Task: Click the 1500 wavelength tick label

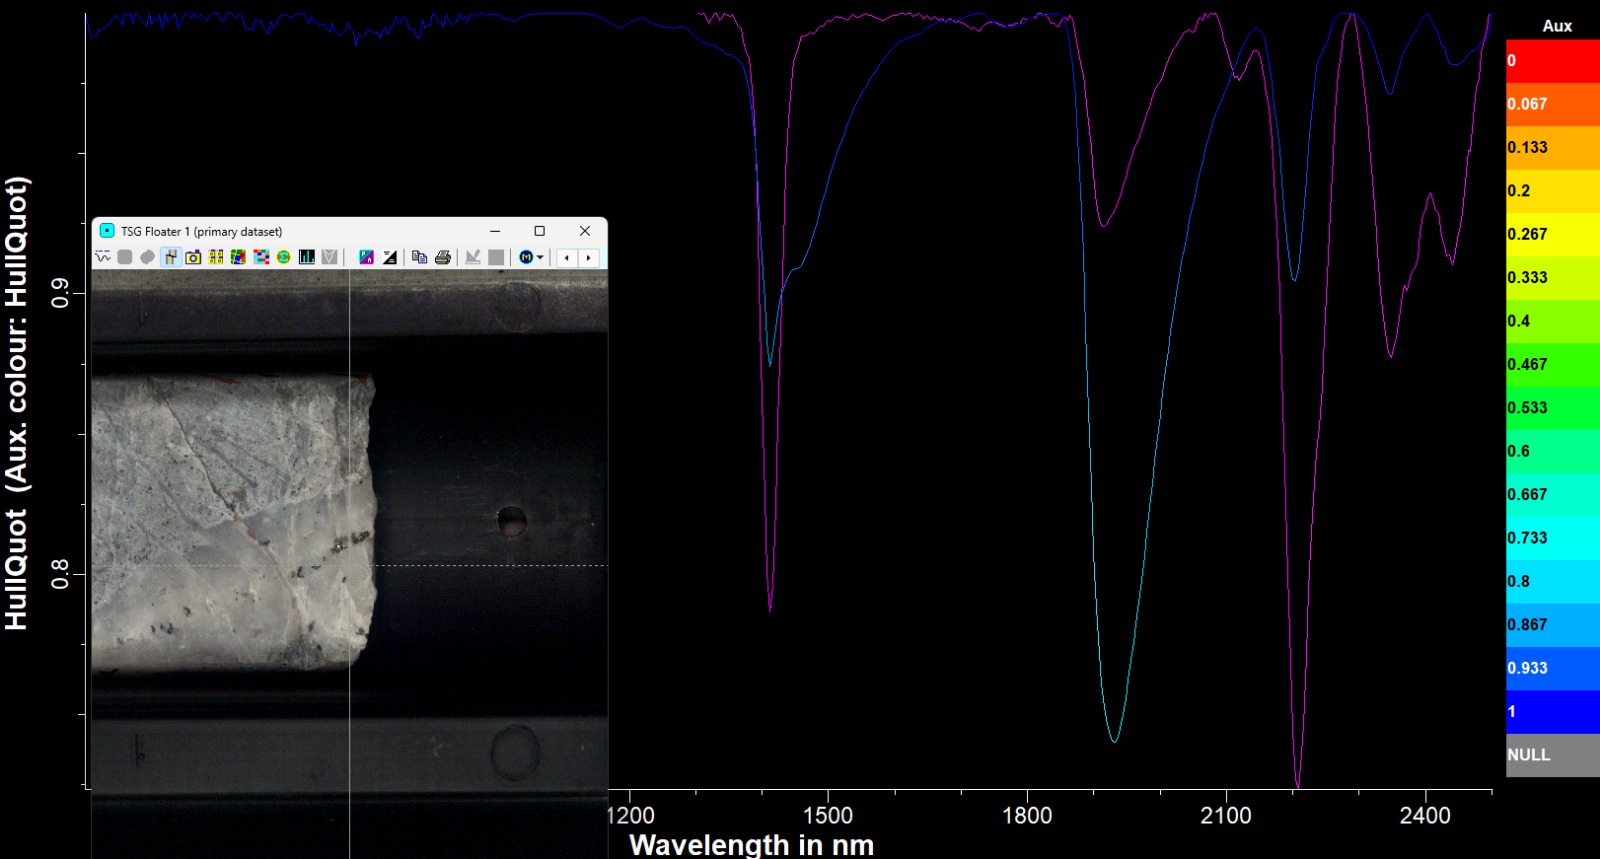Action: pos(828,815)
